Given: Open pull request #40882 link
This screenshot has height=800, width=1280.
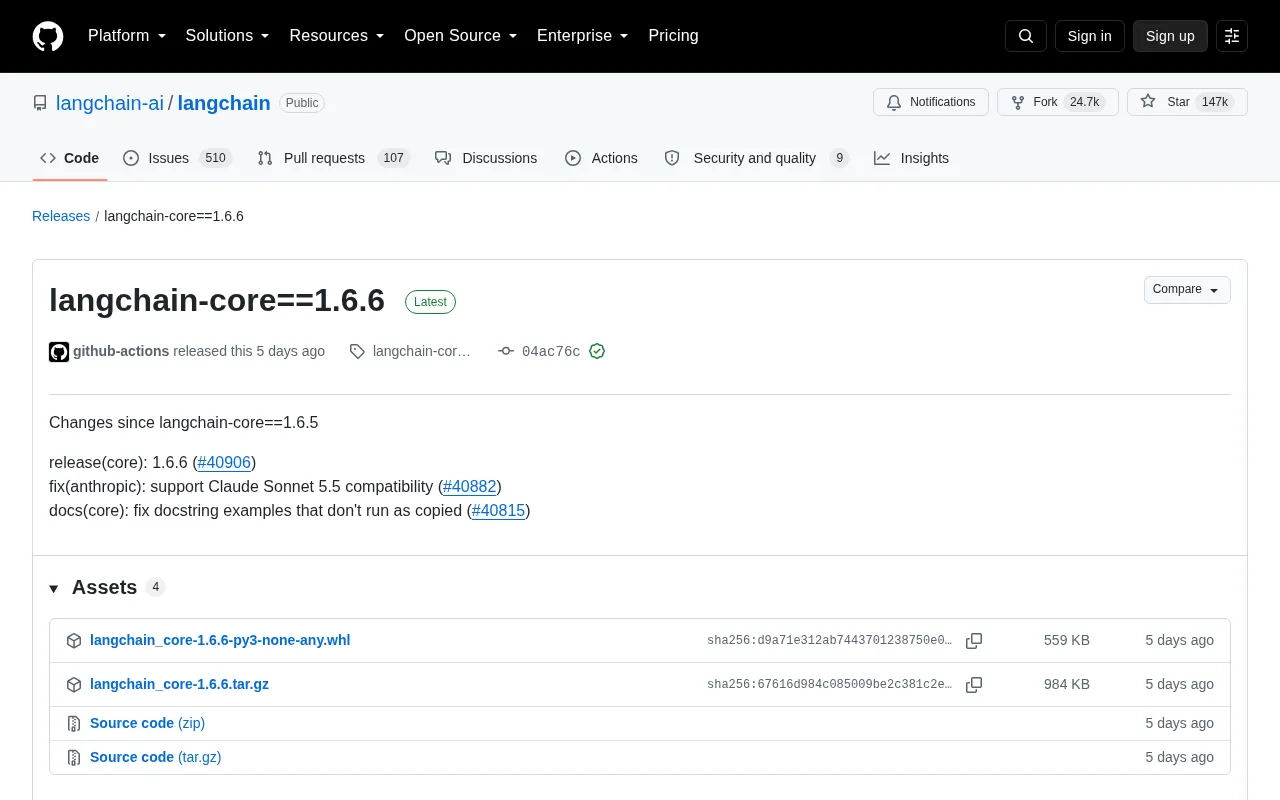Looking at the screenshot, I should 470,486.
